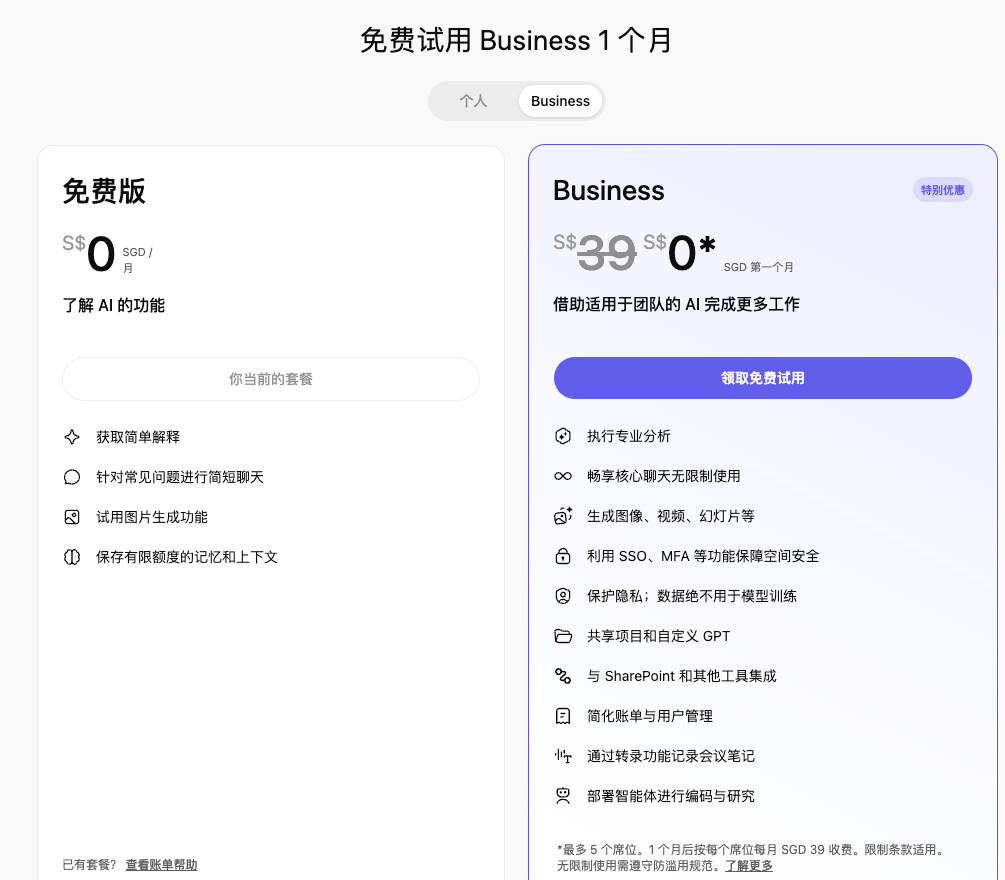The width and height of the screenshot is (1005, 880).
Task: Open the 查看账单帮助 link
Action: pyautogui.click(x=162, y=865)
